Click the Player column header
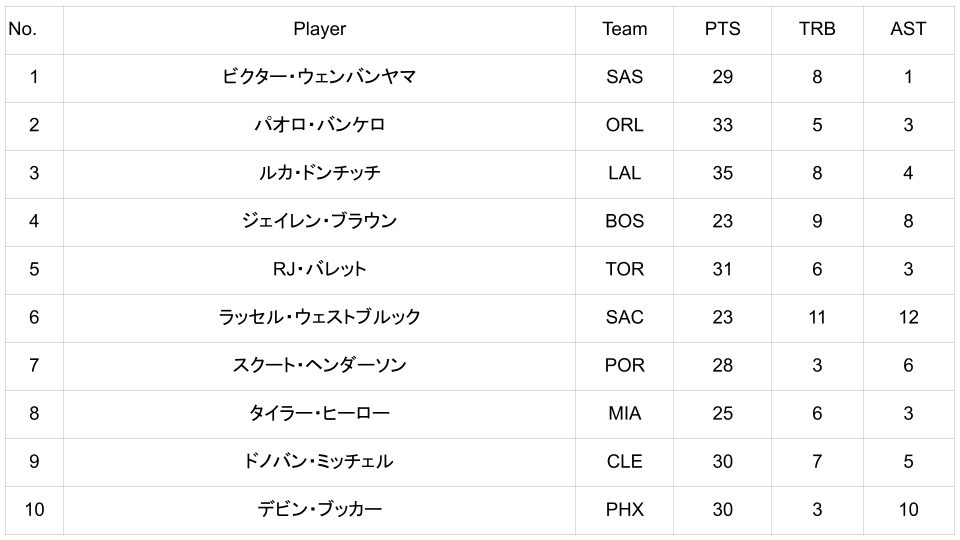Viewport: 960px width, 540px height. click(x=319, y=29)
